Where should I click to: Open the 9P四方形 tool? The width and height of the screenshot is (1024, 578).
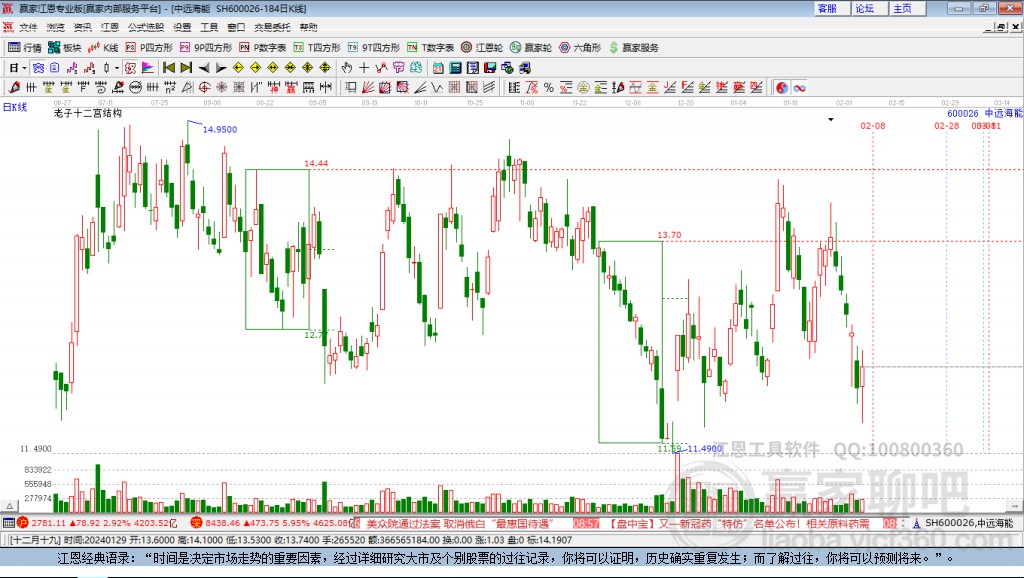(206, 48)
